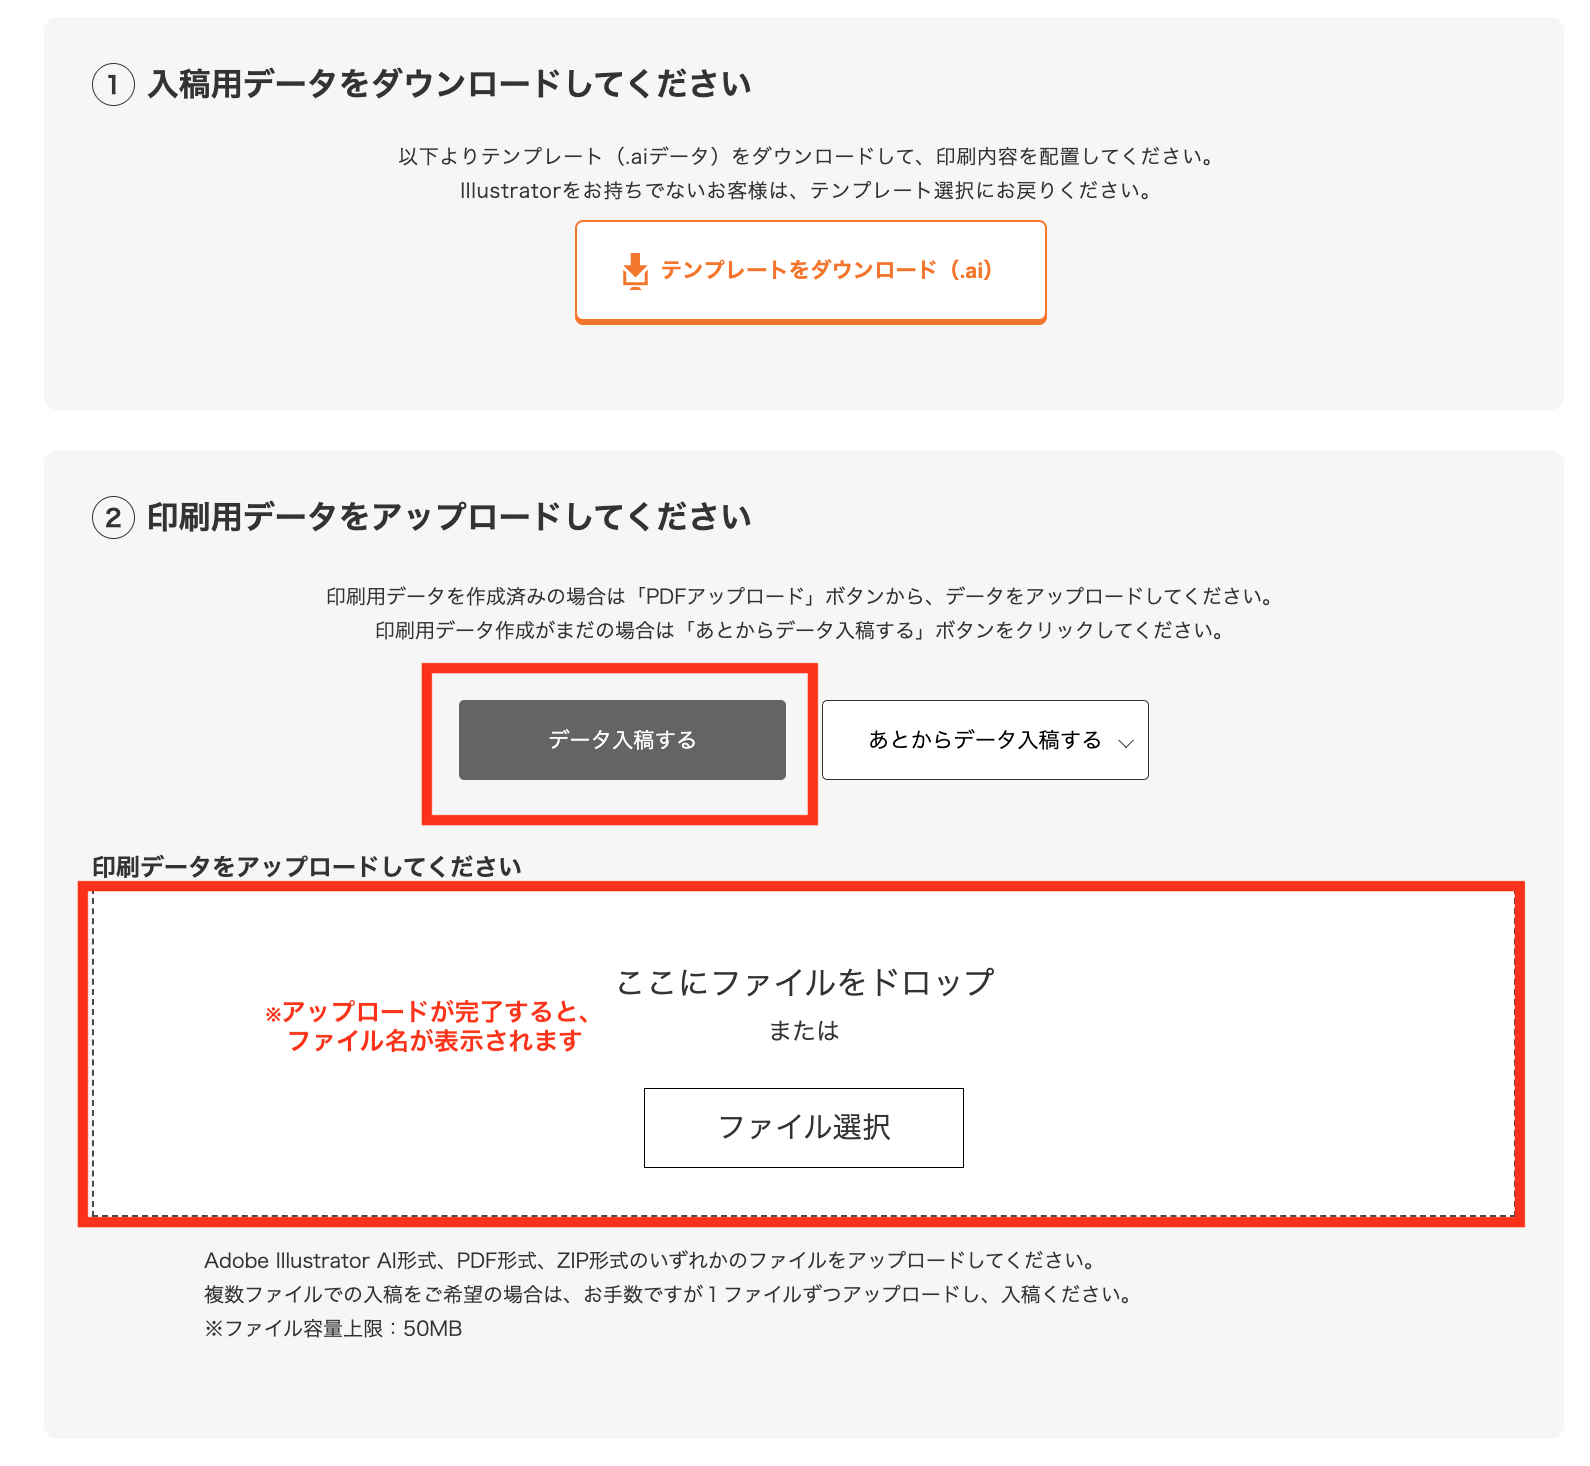
Task: Click the ファイル選択 button
Action: (x=804, y=1128)
